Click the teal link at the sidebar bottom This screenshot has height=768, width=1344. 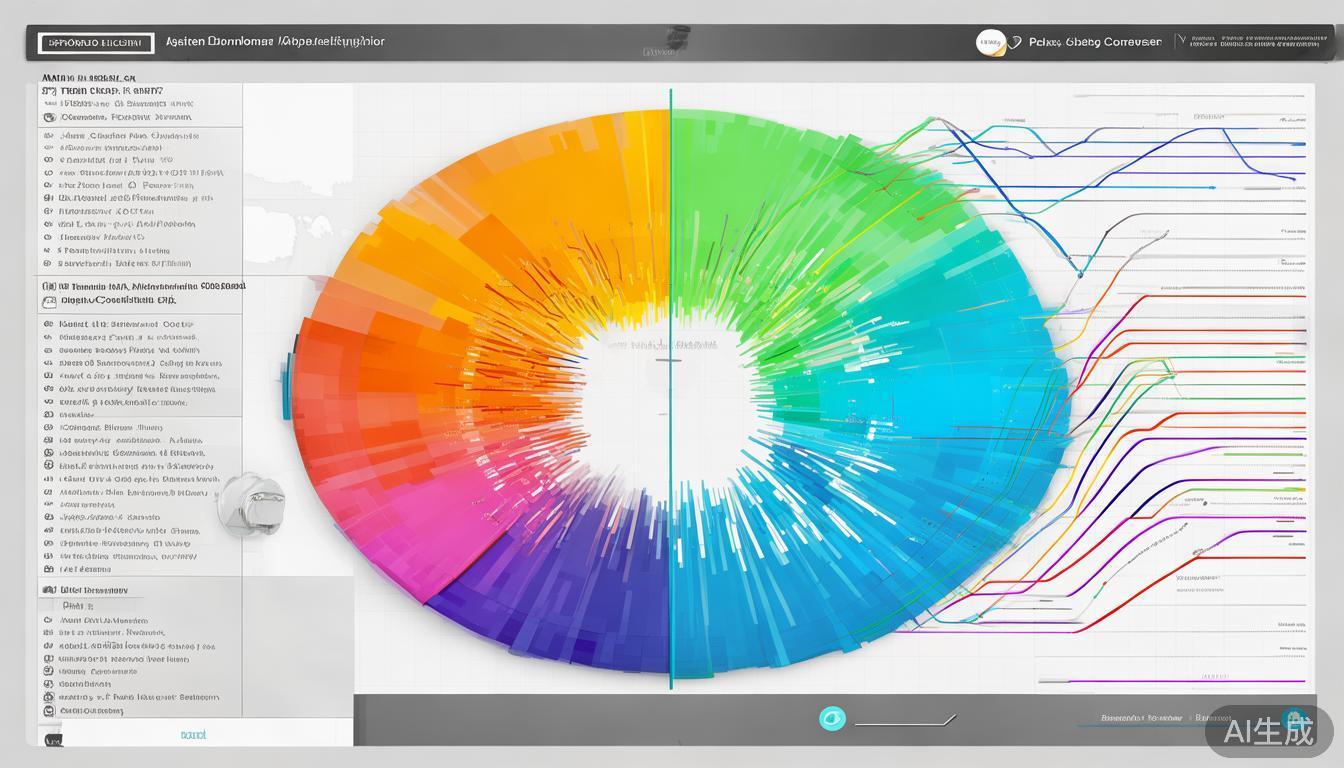click(193, 734)
